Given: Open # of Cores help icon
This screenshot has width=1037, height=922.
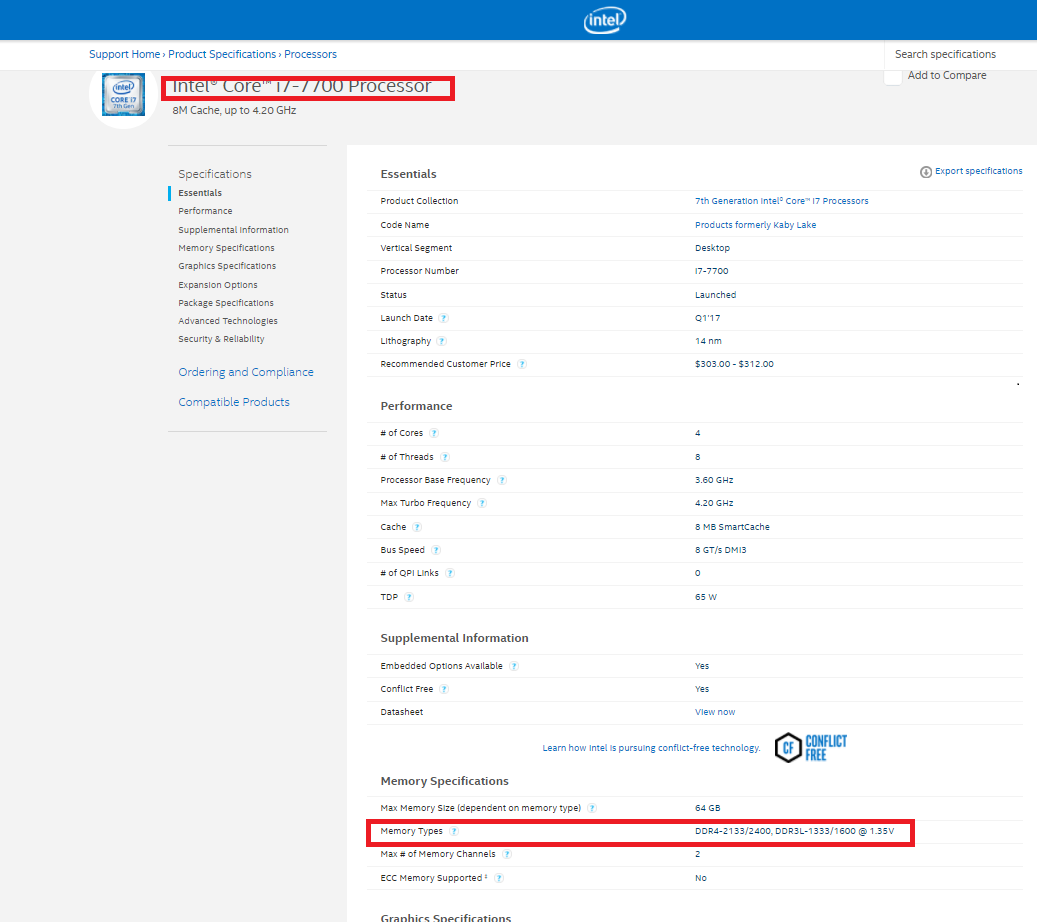Looking at the screenshot, I should pyautogui.click(x=434, y=433).
